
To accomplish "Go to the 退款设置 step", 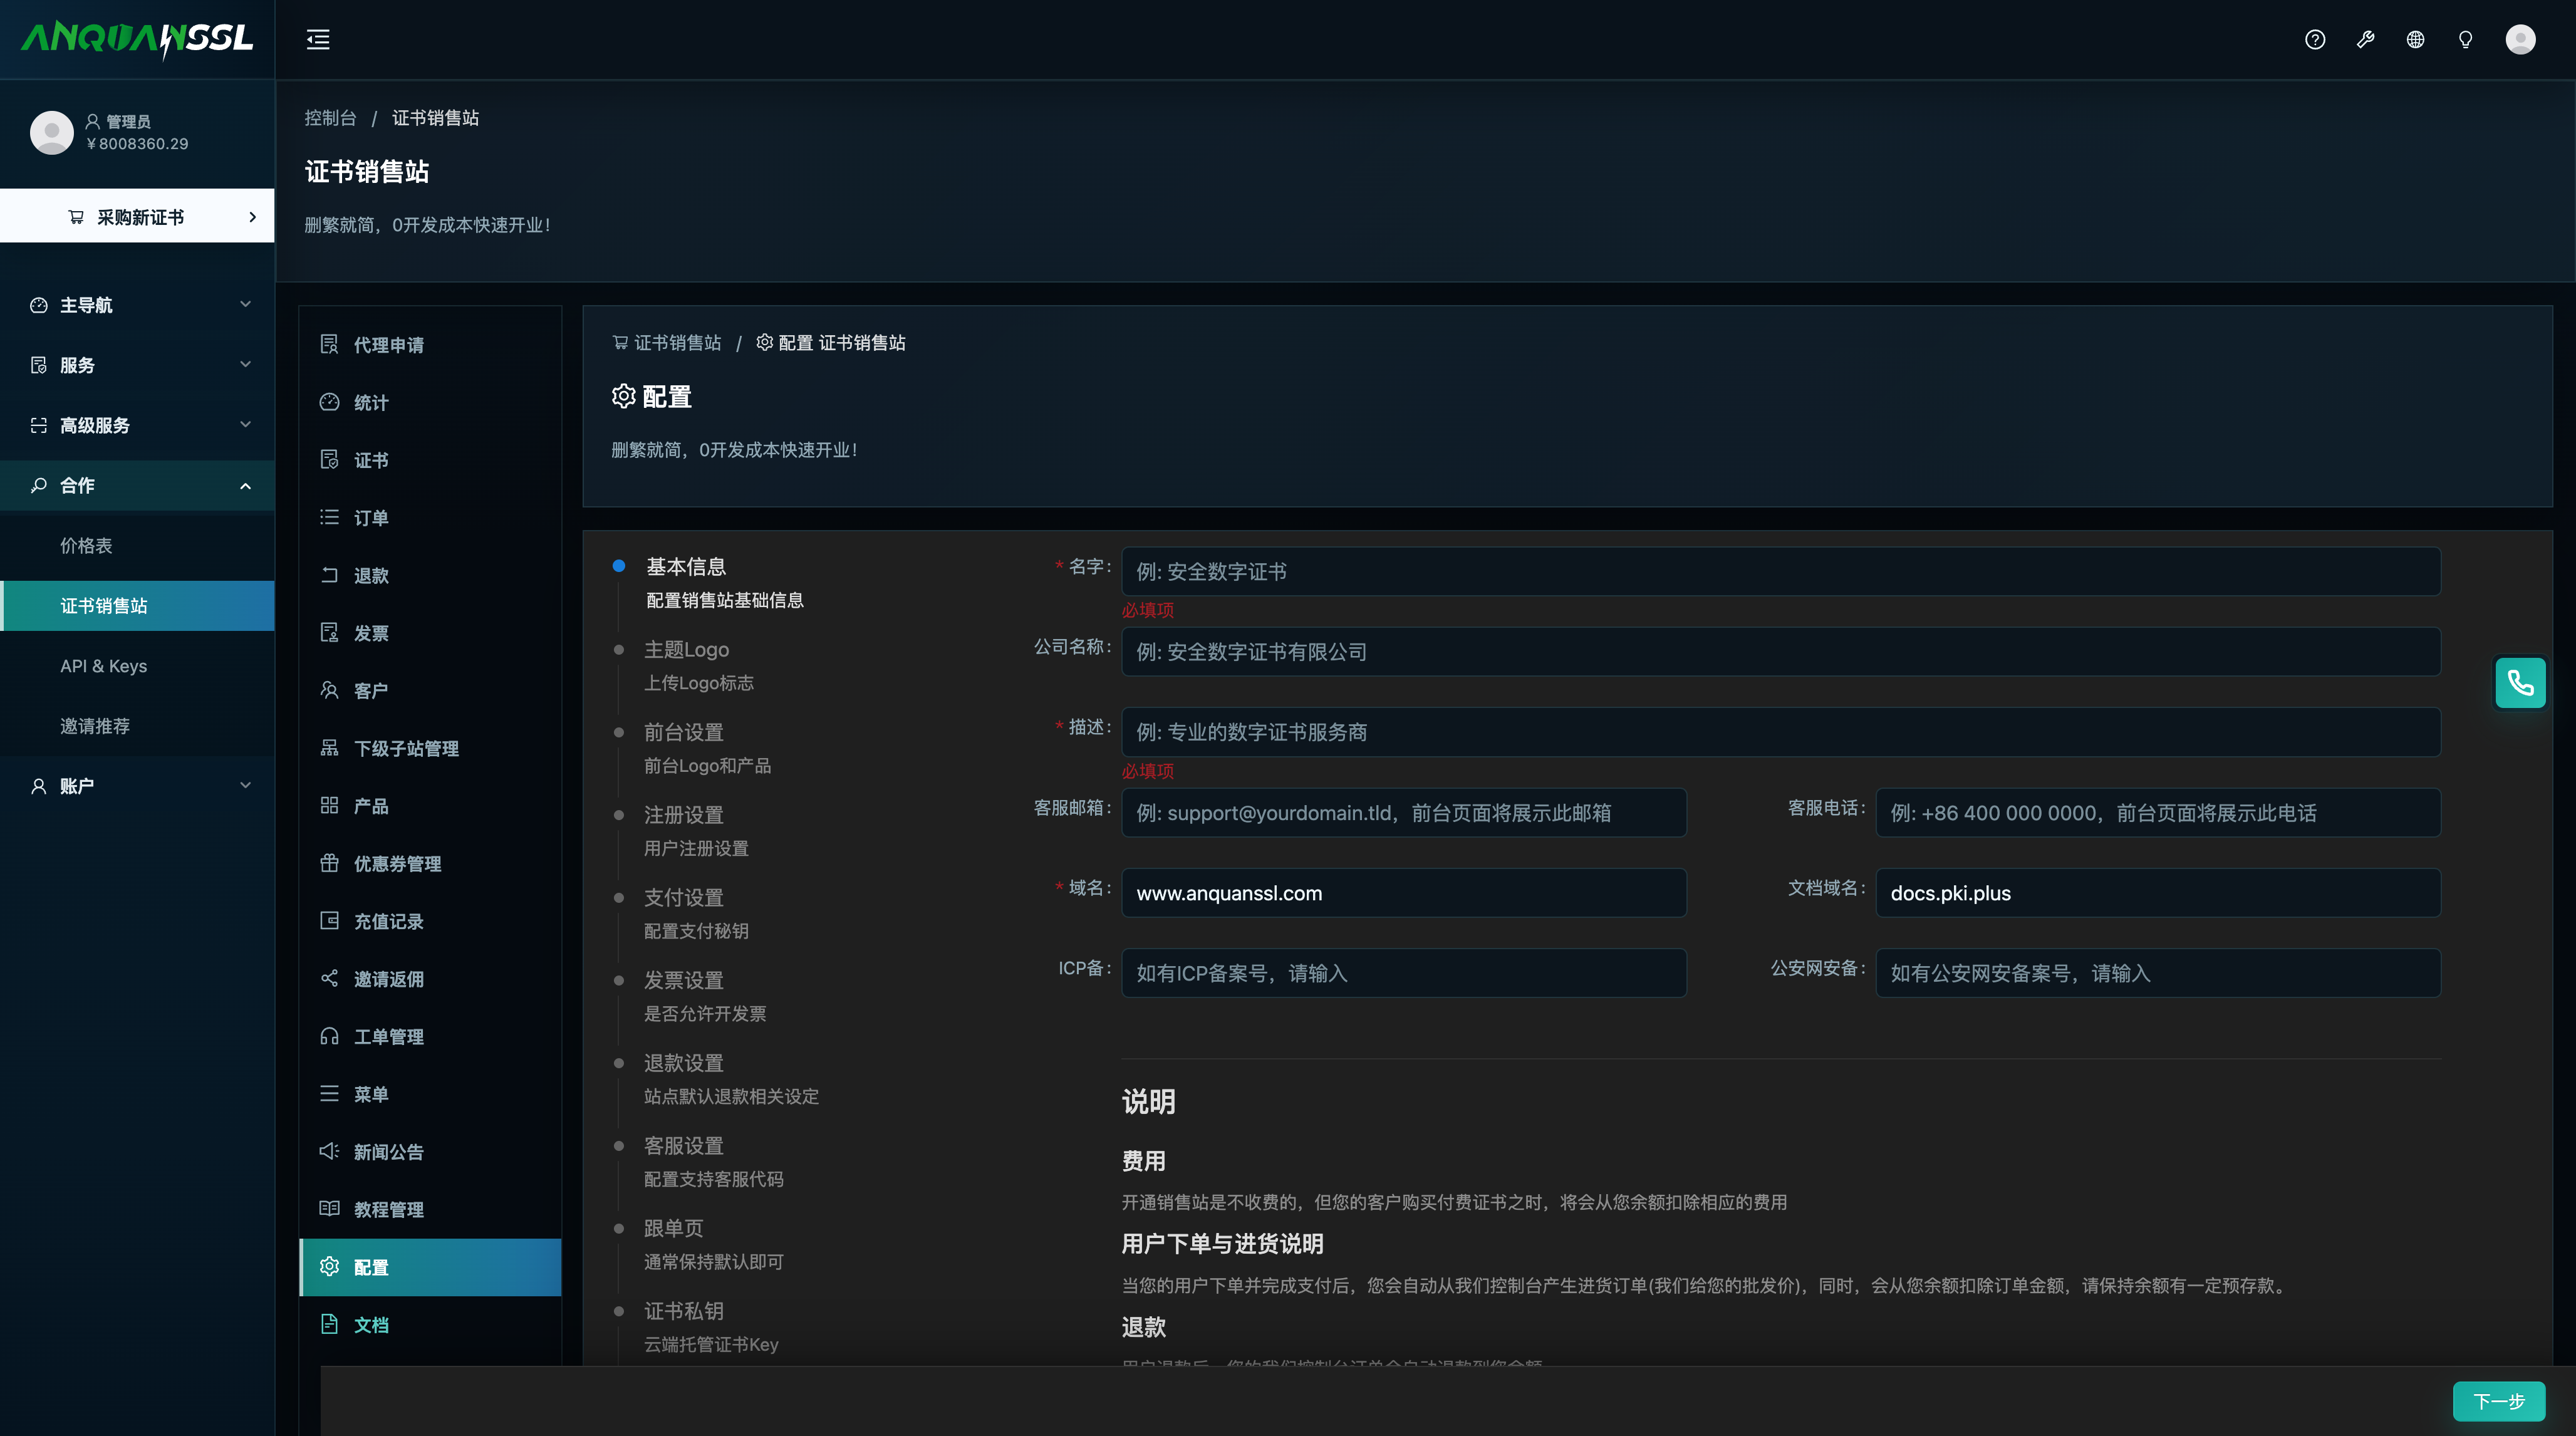I will (x=684, y=1063).
